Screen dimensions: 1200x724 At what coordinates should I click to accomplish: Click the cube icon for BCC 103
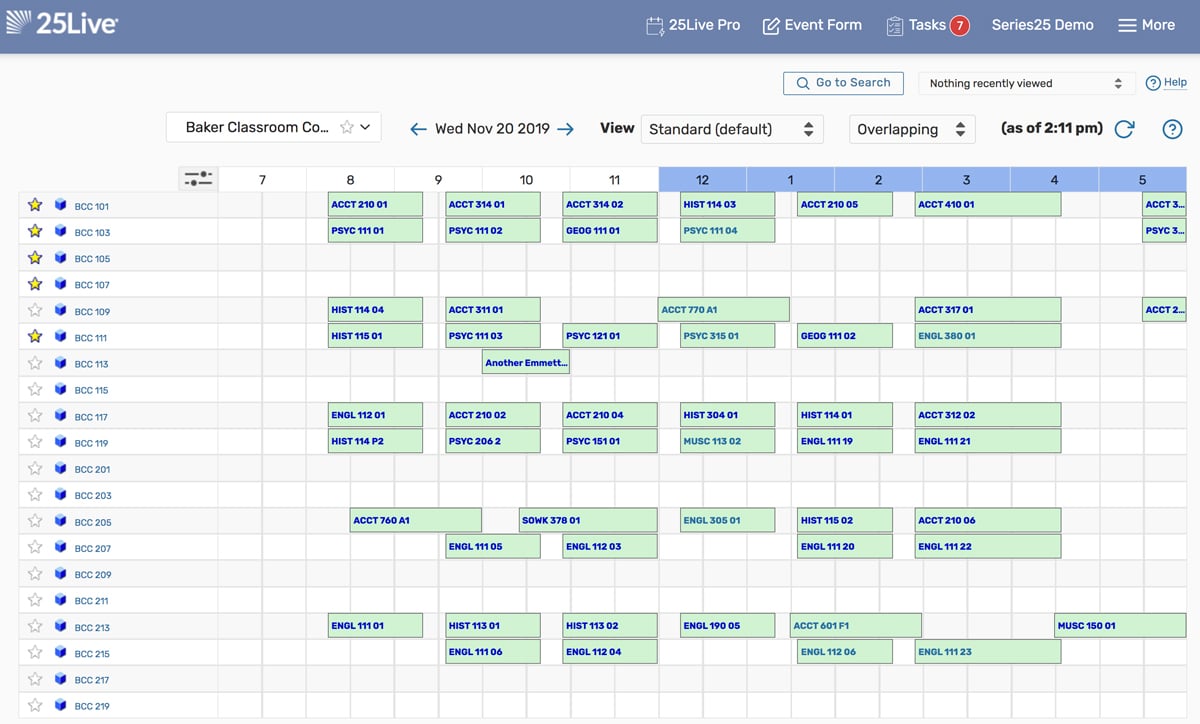(x=60, y=232)
